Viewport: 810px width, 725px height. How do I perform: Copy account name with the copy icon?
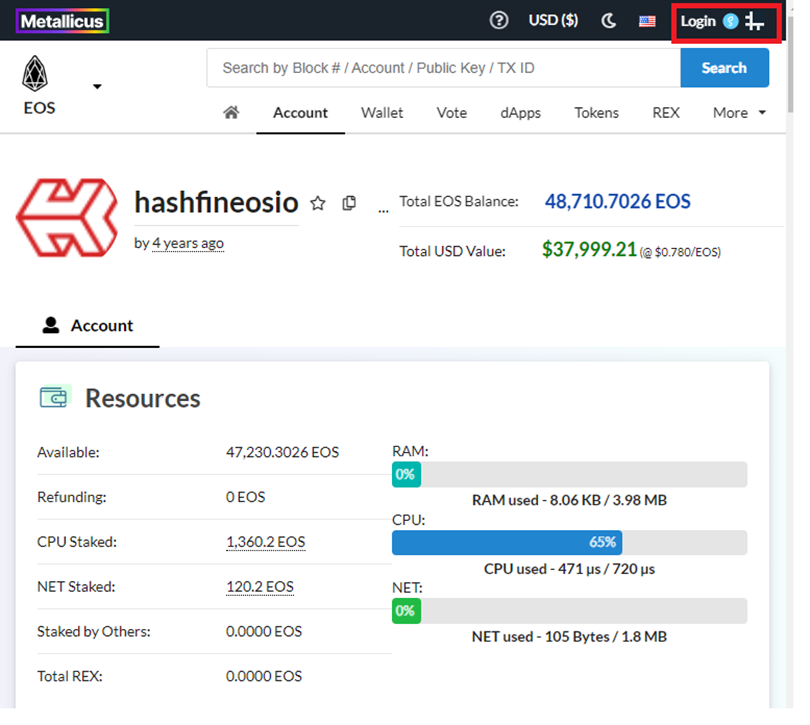pyautogui.click(x=349, y=203)
